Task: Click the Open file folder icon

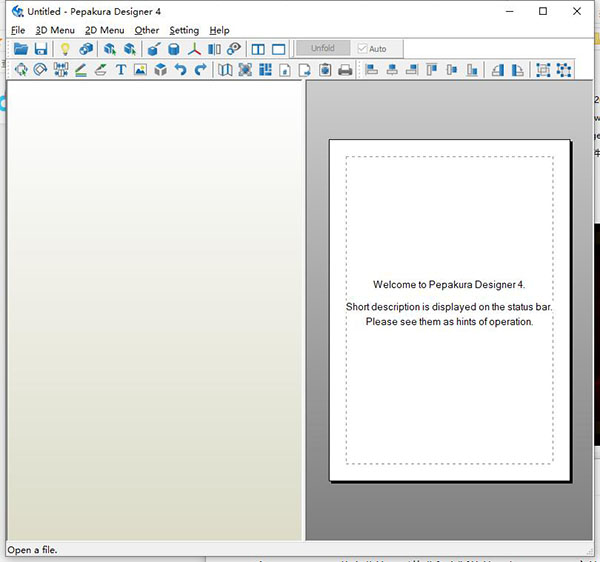Action: [21, 49]
